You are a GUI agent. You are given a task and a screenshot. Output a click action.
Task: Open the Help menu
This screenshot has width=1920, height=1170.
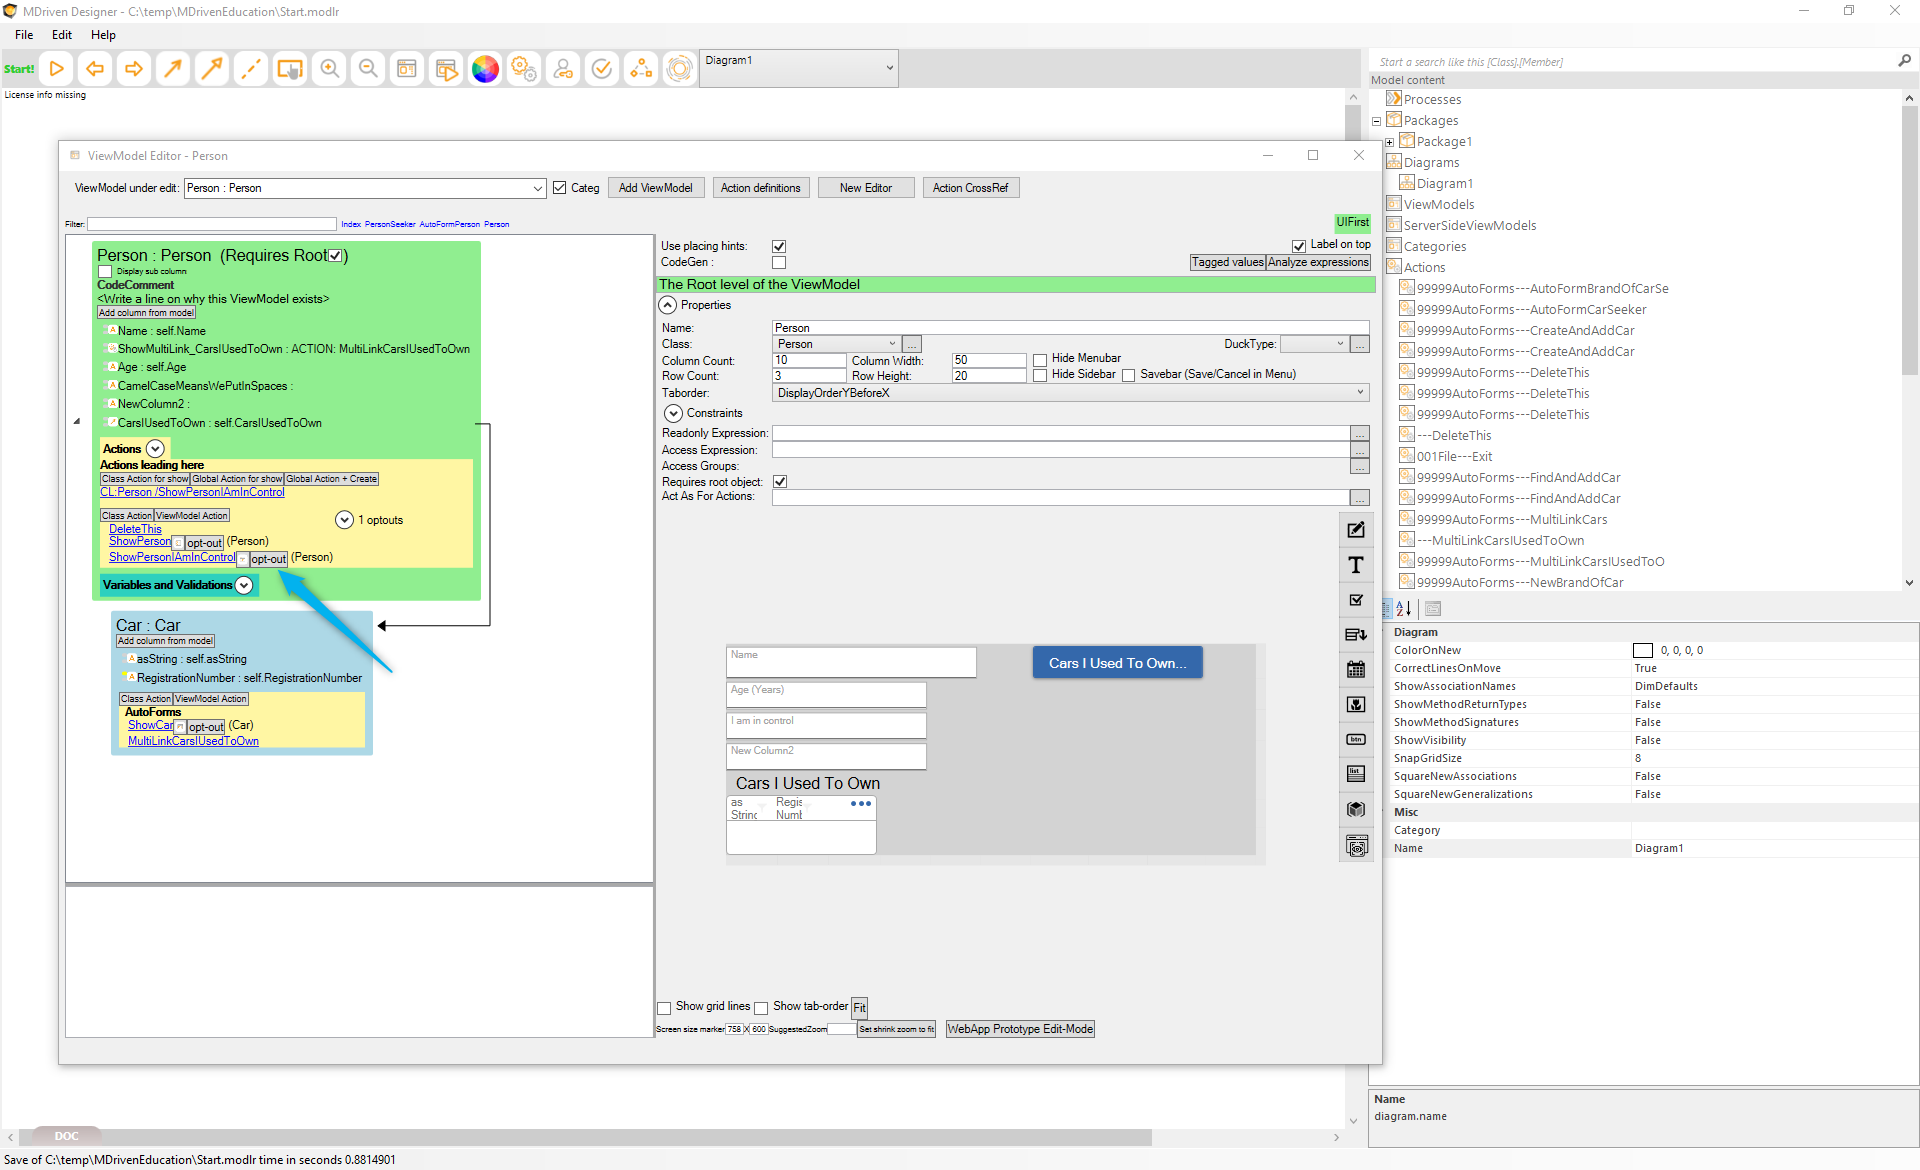tap(103, 35)
